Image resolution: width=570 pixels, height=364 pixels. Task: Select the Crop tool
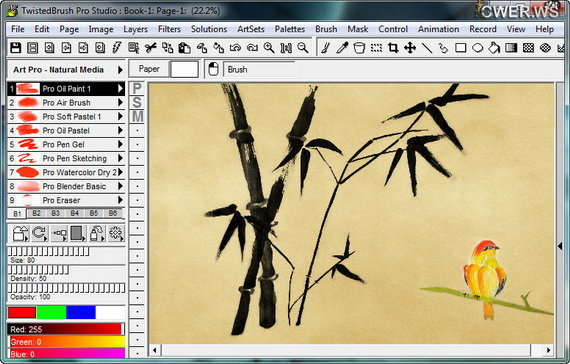coord(393,48)
